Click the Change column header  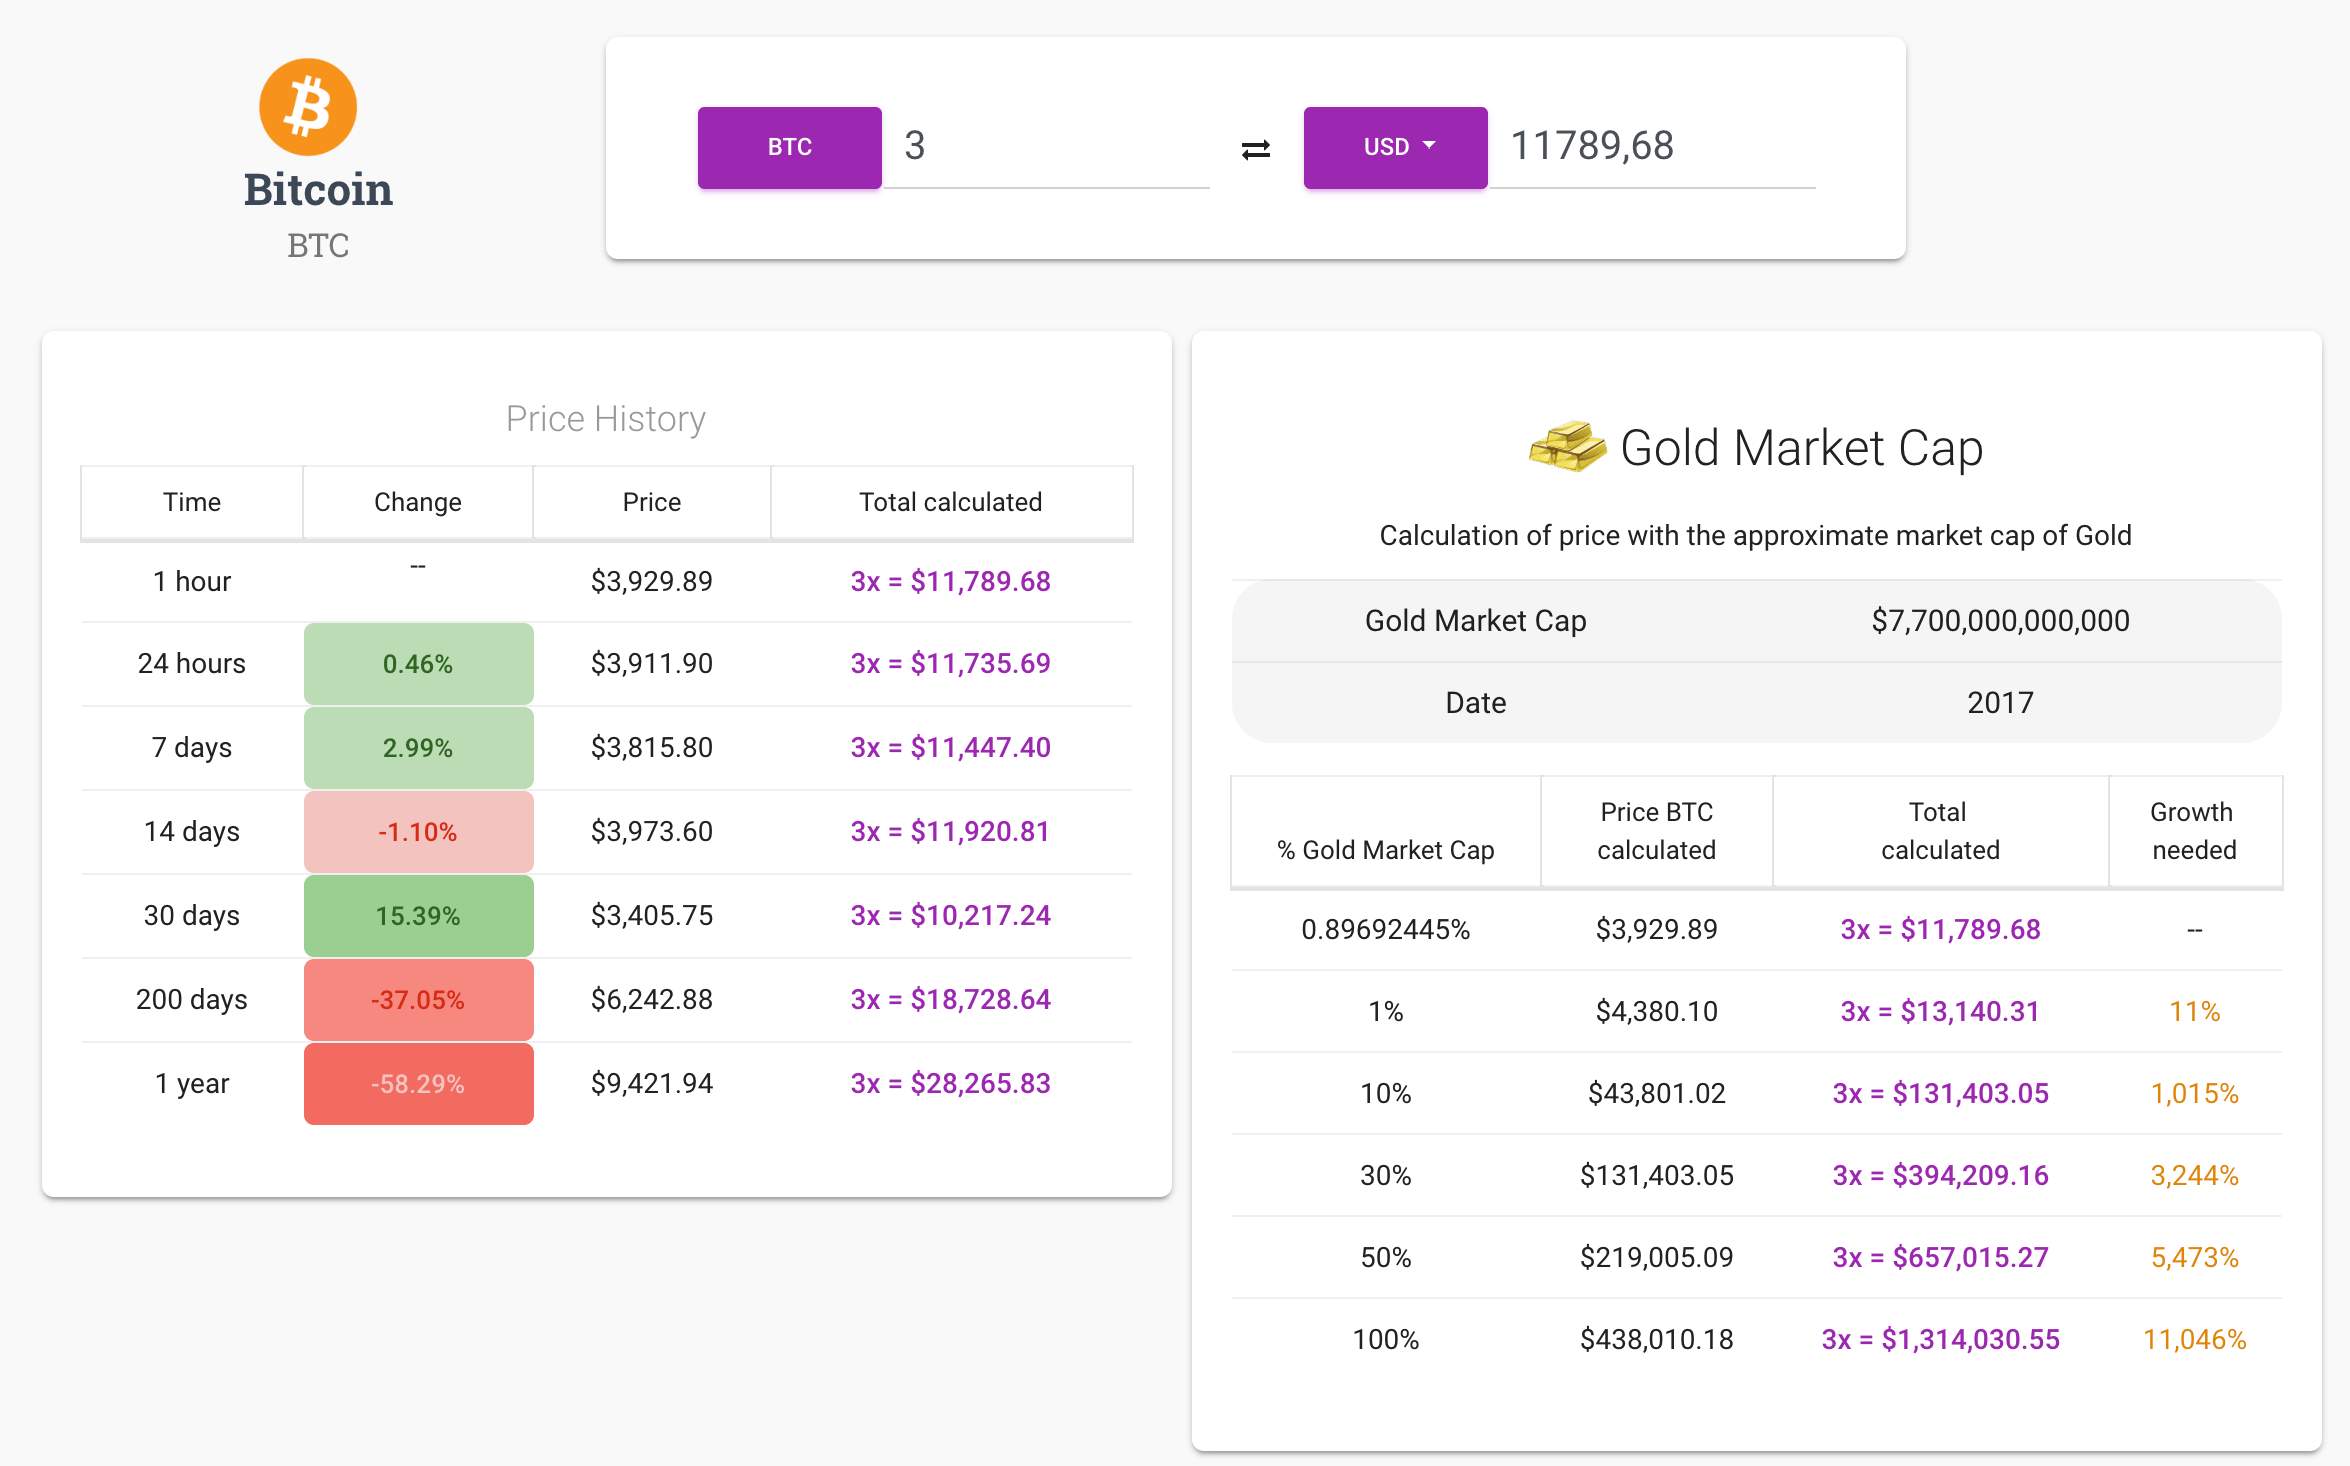point(417,502)
